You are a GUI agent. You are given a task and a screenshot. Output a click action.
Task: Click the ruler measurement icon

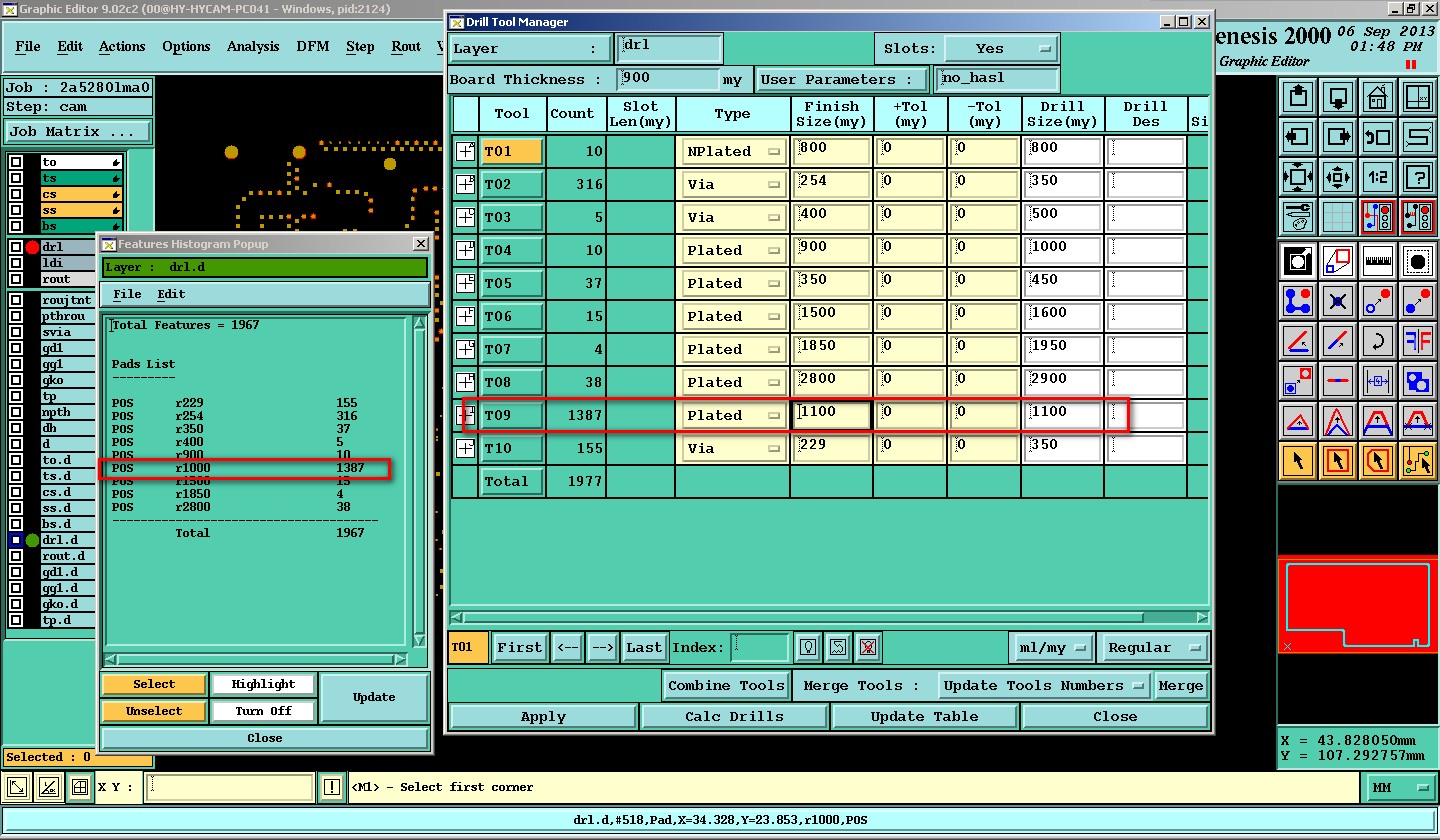pos(1378,261)
